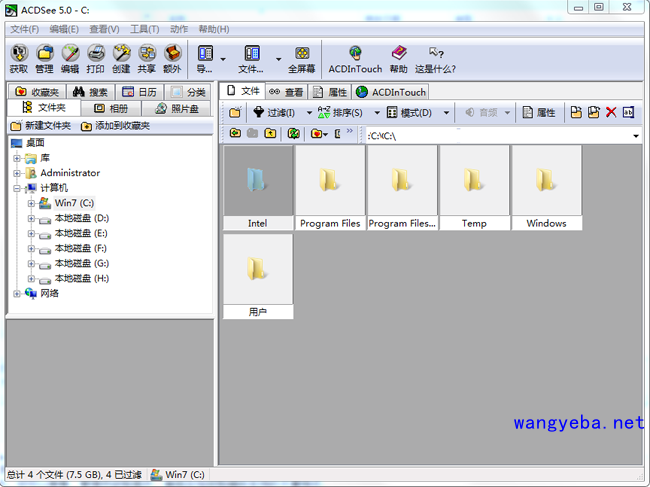The width and height of the screenshot is (650, 487).
Task: Click the 打印 (Print) toolbar icon
Action: [x=96, y=58]
